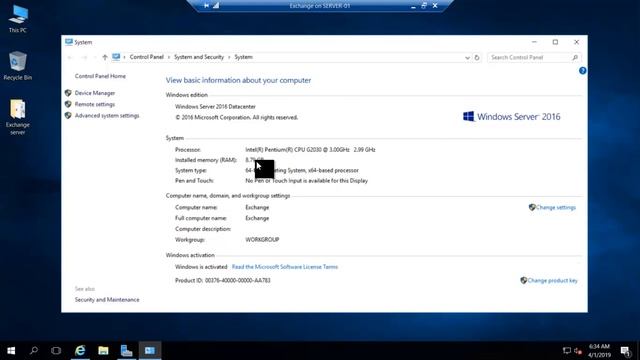The width and height of the screenshot is (640, 360).
Task: Launch Internet Explorer from taskbar
Action: click(80, 351)
